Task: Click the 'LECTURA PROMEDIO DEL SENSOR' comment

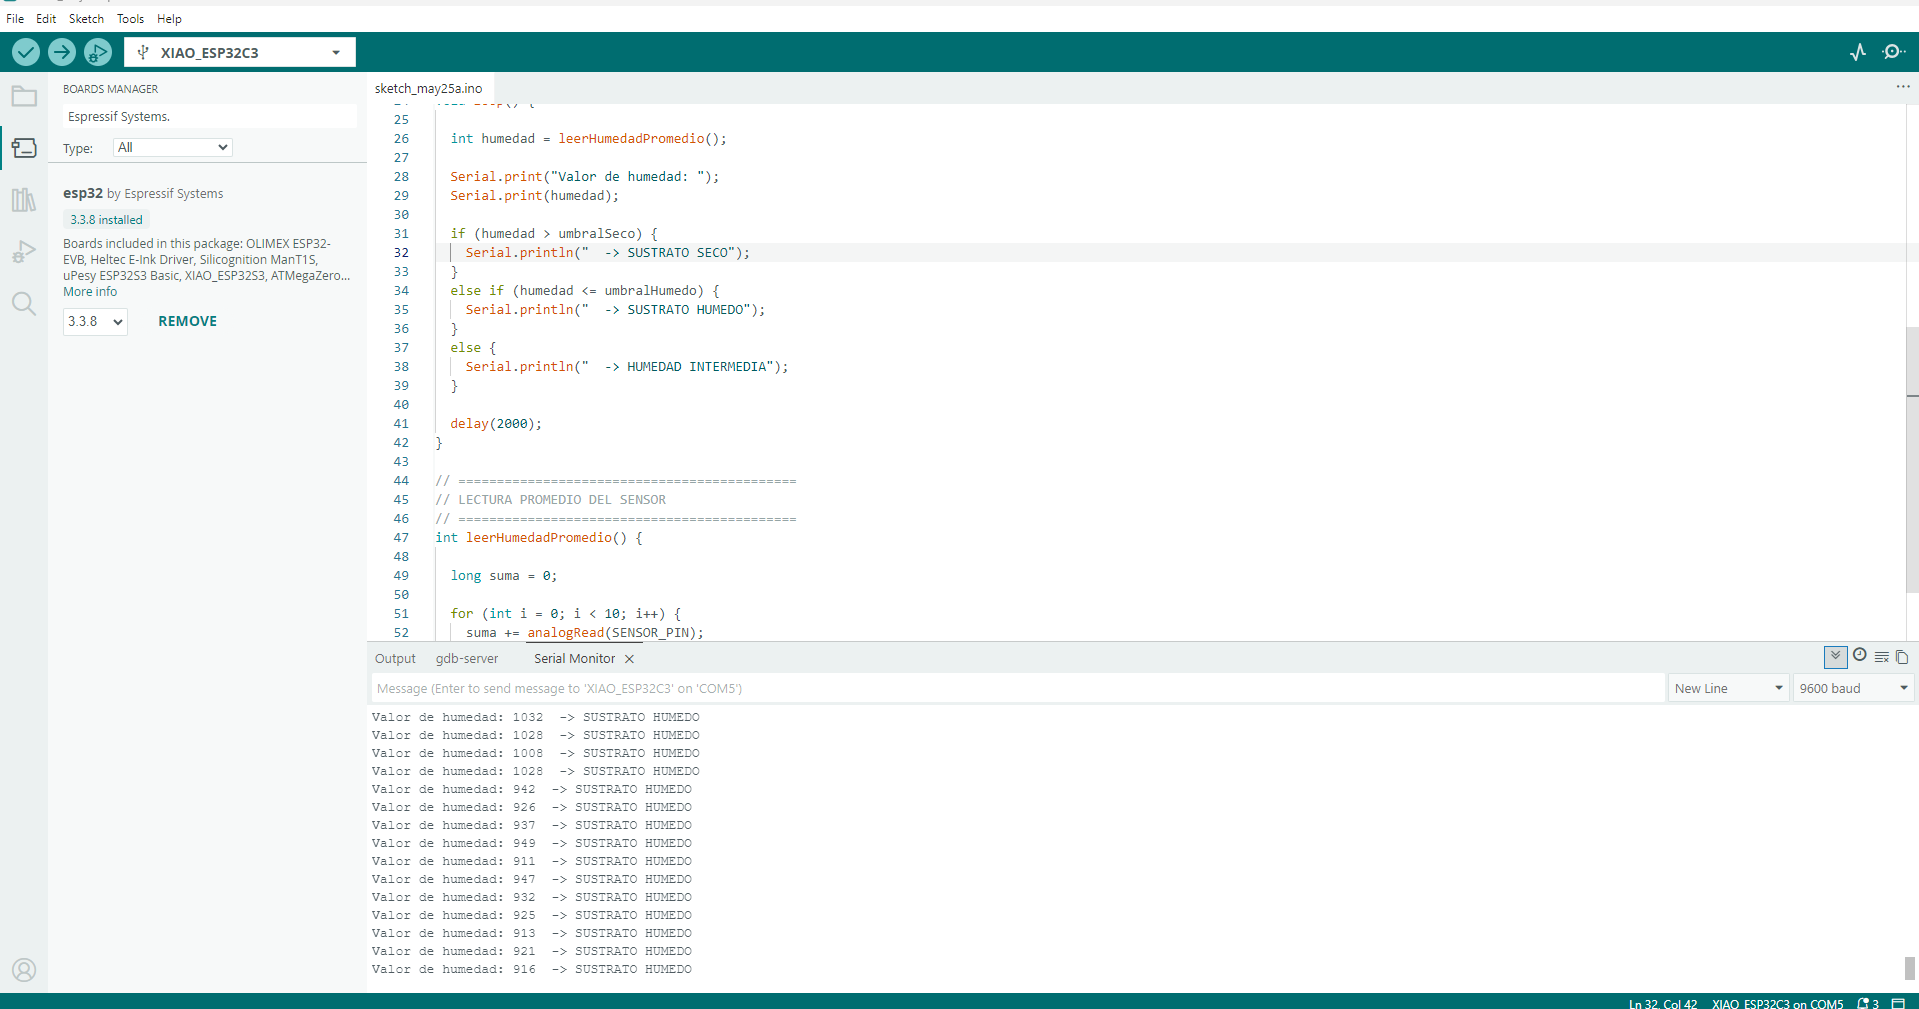Action: point(550,500)
